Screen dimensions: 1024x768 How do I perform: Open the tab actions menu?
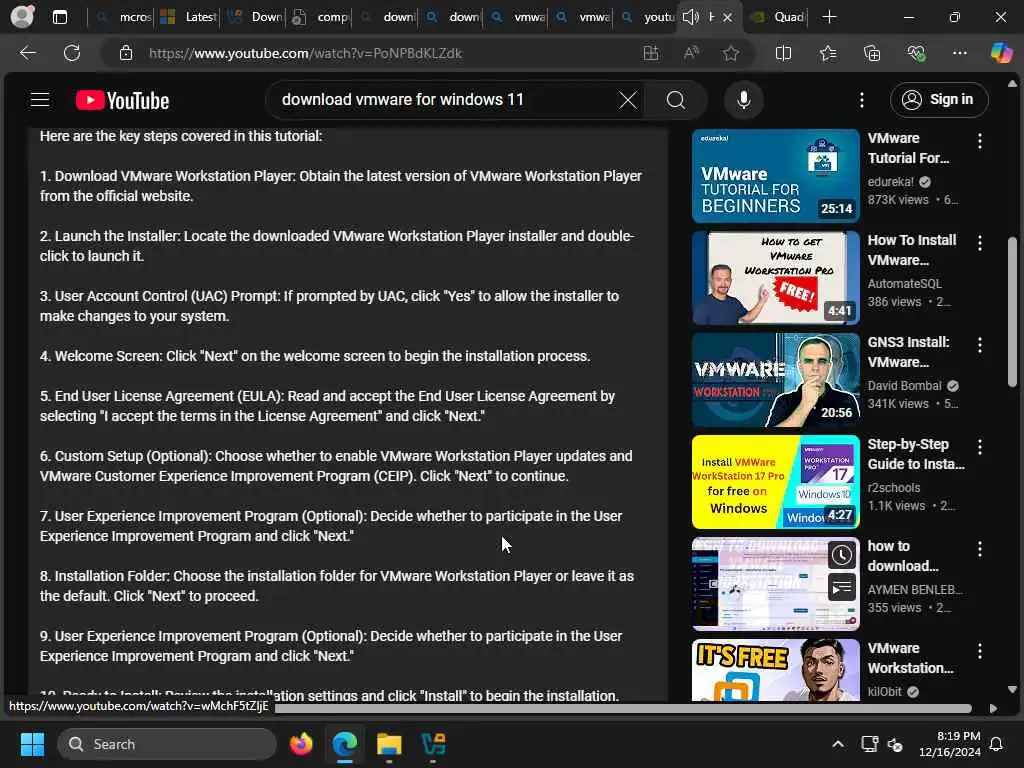point(59,17)
